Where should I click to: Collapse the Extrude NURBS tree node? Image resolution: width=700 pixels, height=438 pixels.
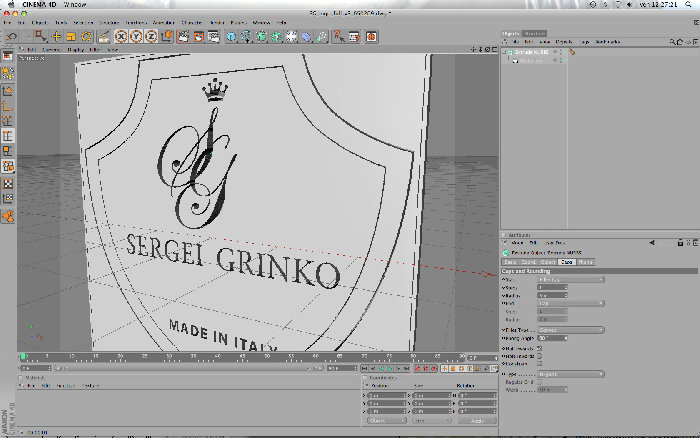504,52
